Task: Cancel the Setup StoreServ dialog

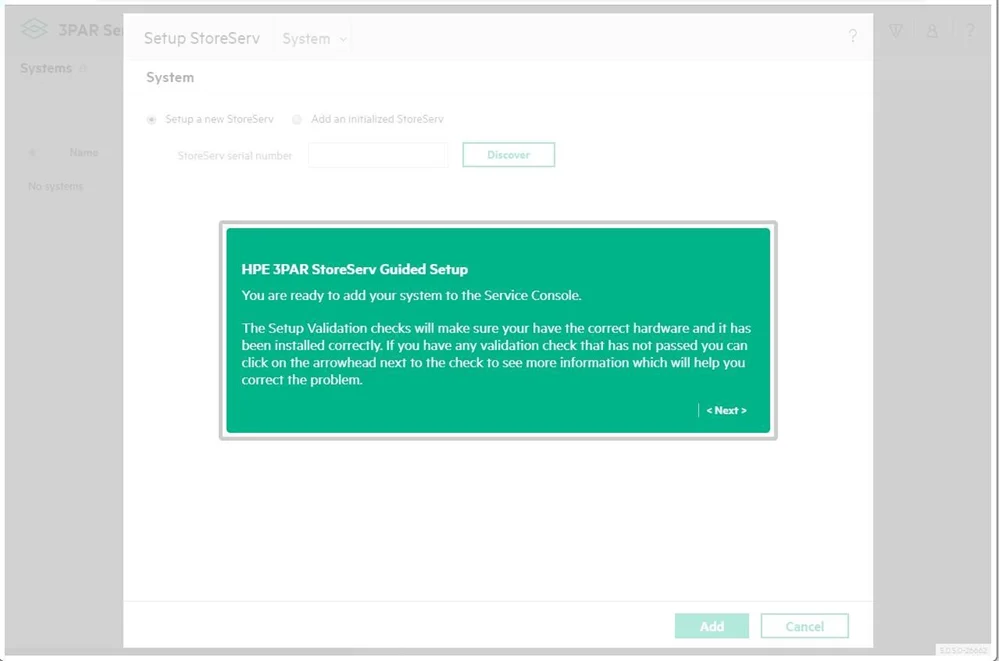Action: click(x=805, y=626)
